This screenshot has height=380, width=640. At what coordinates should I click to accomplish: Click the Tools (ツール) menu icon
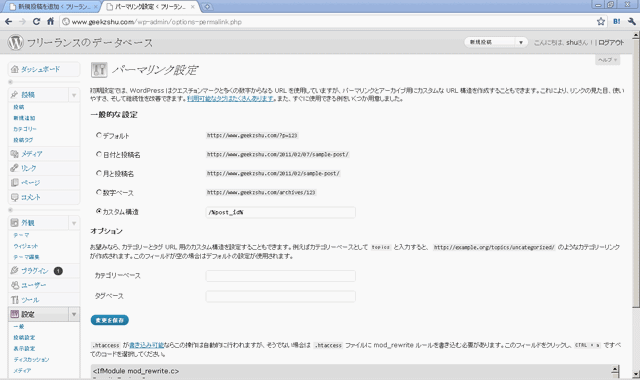click(x=14, y=300)
